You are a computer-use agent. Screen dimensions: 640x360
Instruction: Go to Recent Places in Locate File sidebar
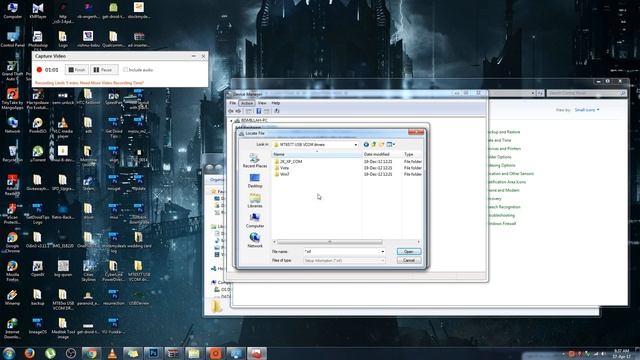pos(255,160)
